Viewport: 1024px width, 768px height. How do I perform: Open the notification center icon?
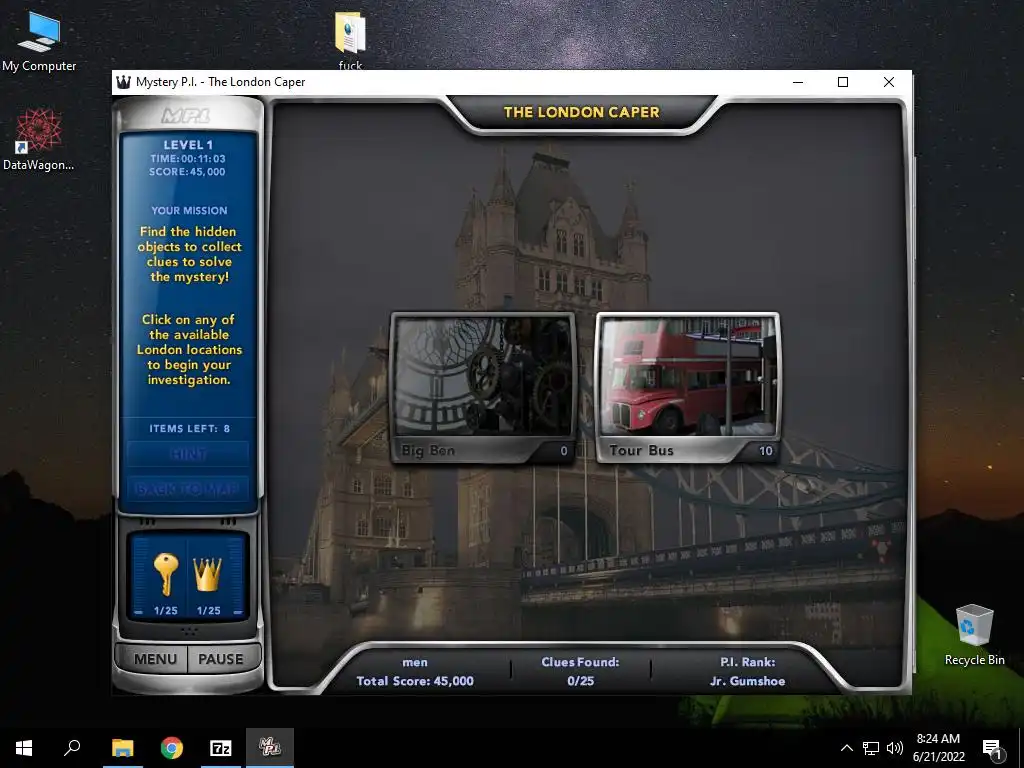click(992, 748)
